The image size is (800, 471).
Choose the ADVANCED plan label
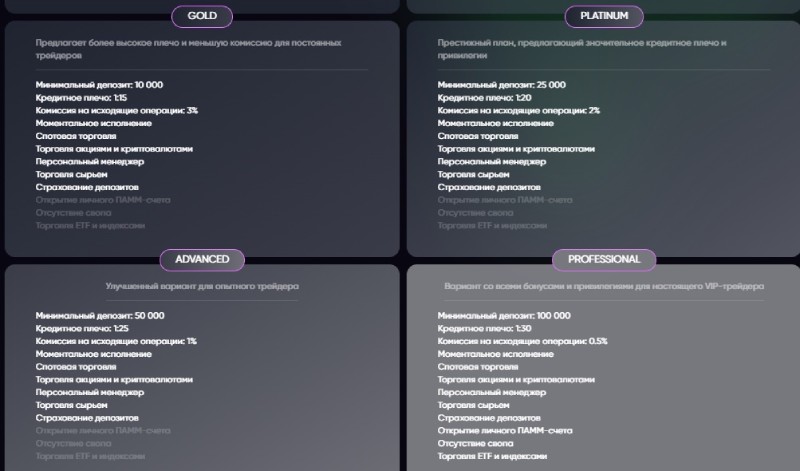[x=202, y=260]
